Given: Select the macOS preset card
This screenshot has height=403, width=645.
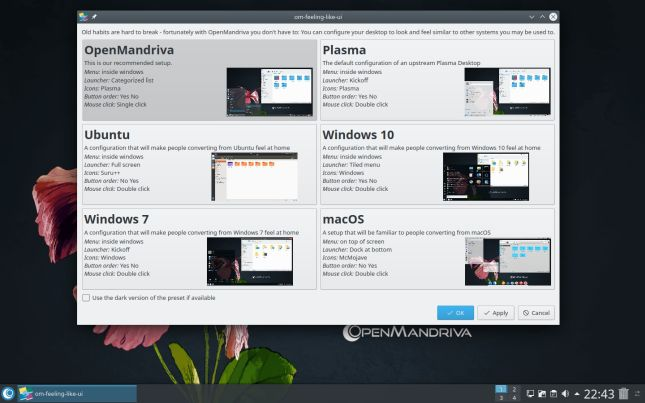Looking at the screenshot, I should [x=437, y=249].
